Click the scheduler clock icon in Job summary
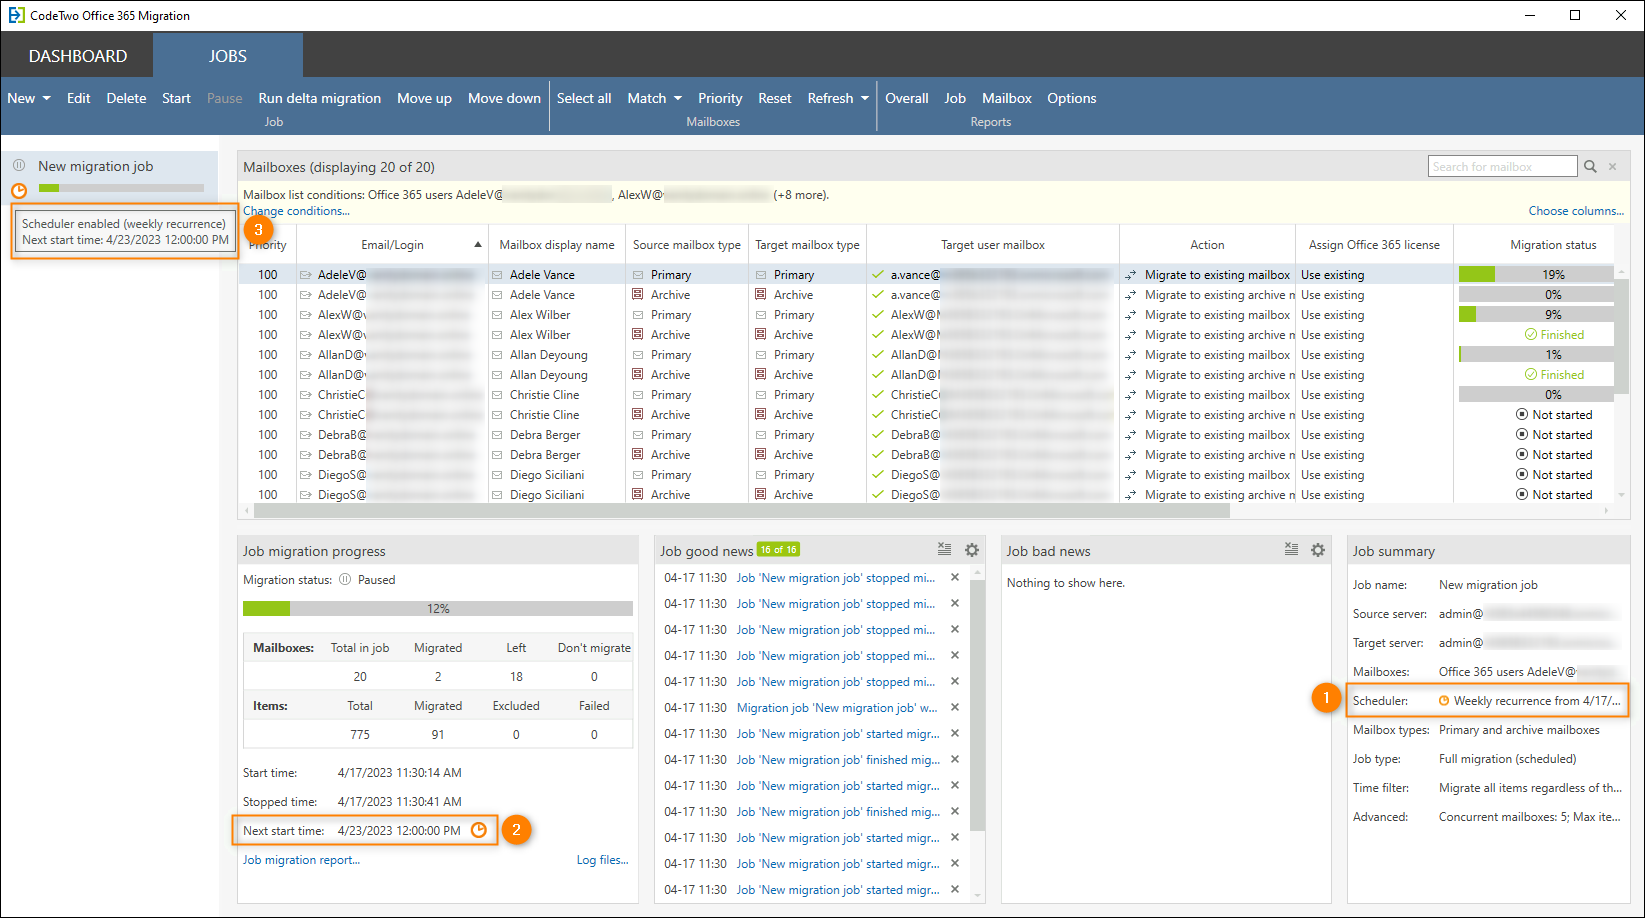The image size is (1645, 918). click(1444, 701)
